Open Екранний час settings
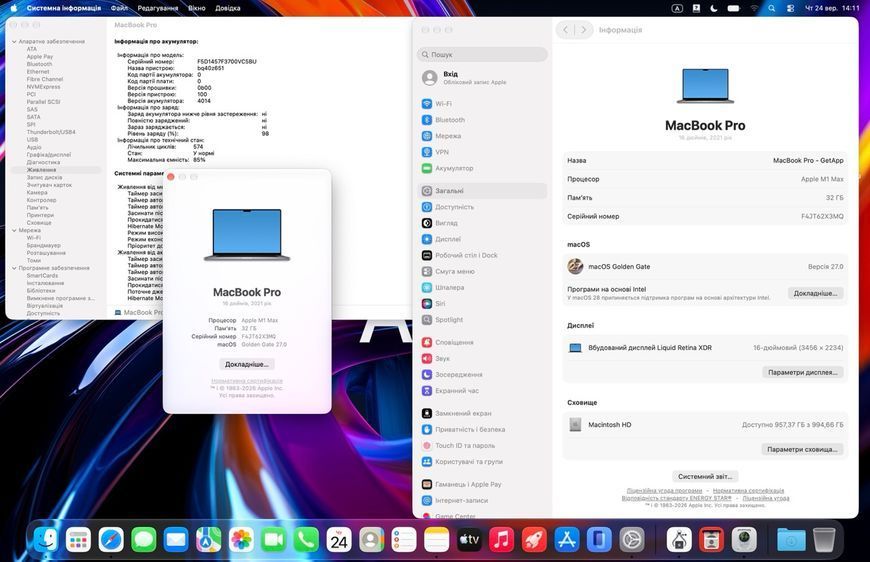870x562 pixels. (x=482, y=391)
